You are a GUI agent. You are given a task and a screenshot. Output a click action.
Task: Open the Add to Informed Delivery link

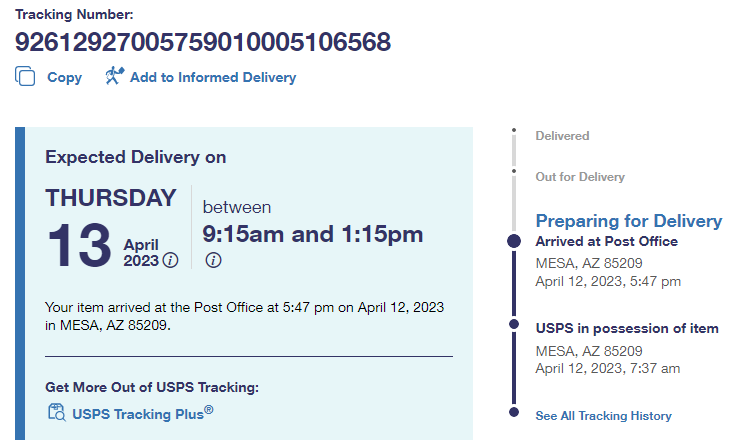point(212,77)
